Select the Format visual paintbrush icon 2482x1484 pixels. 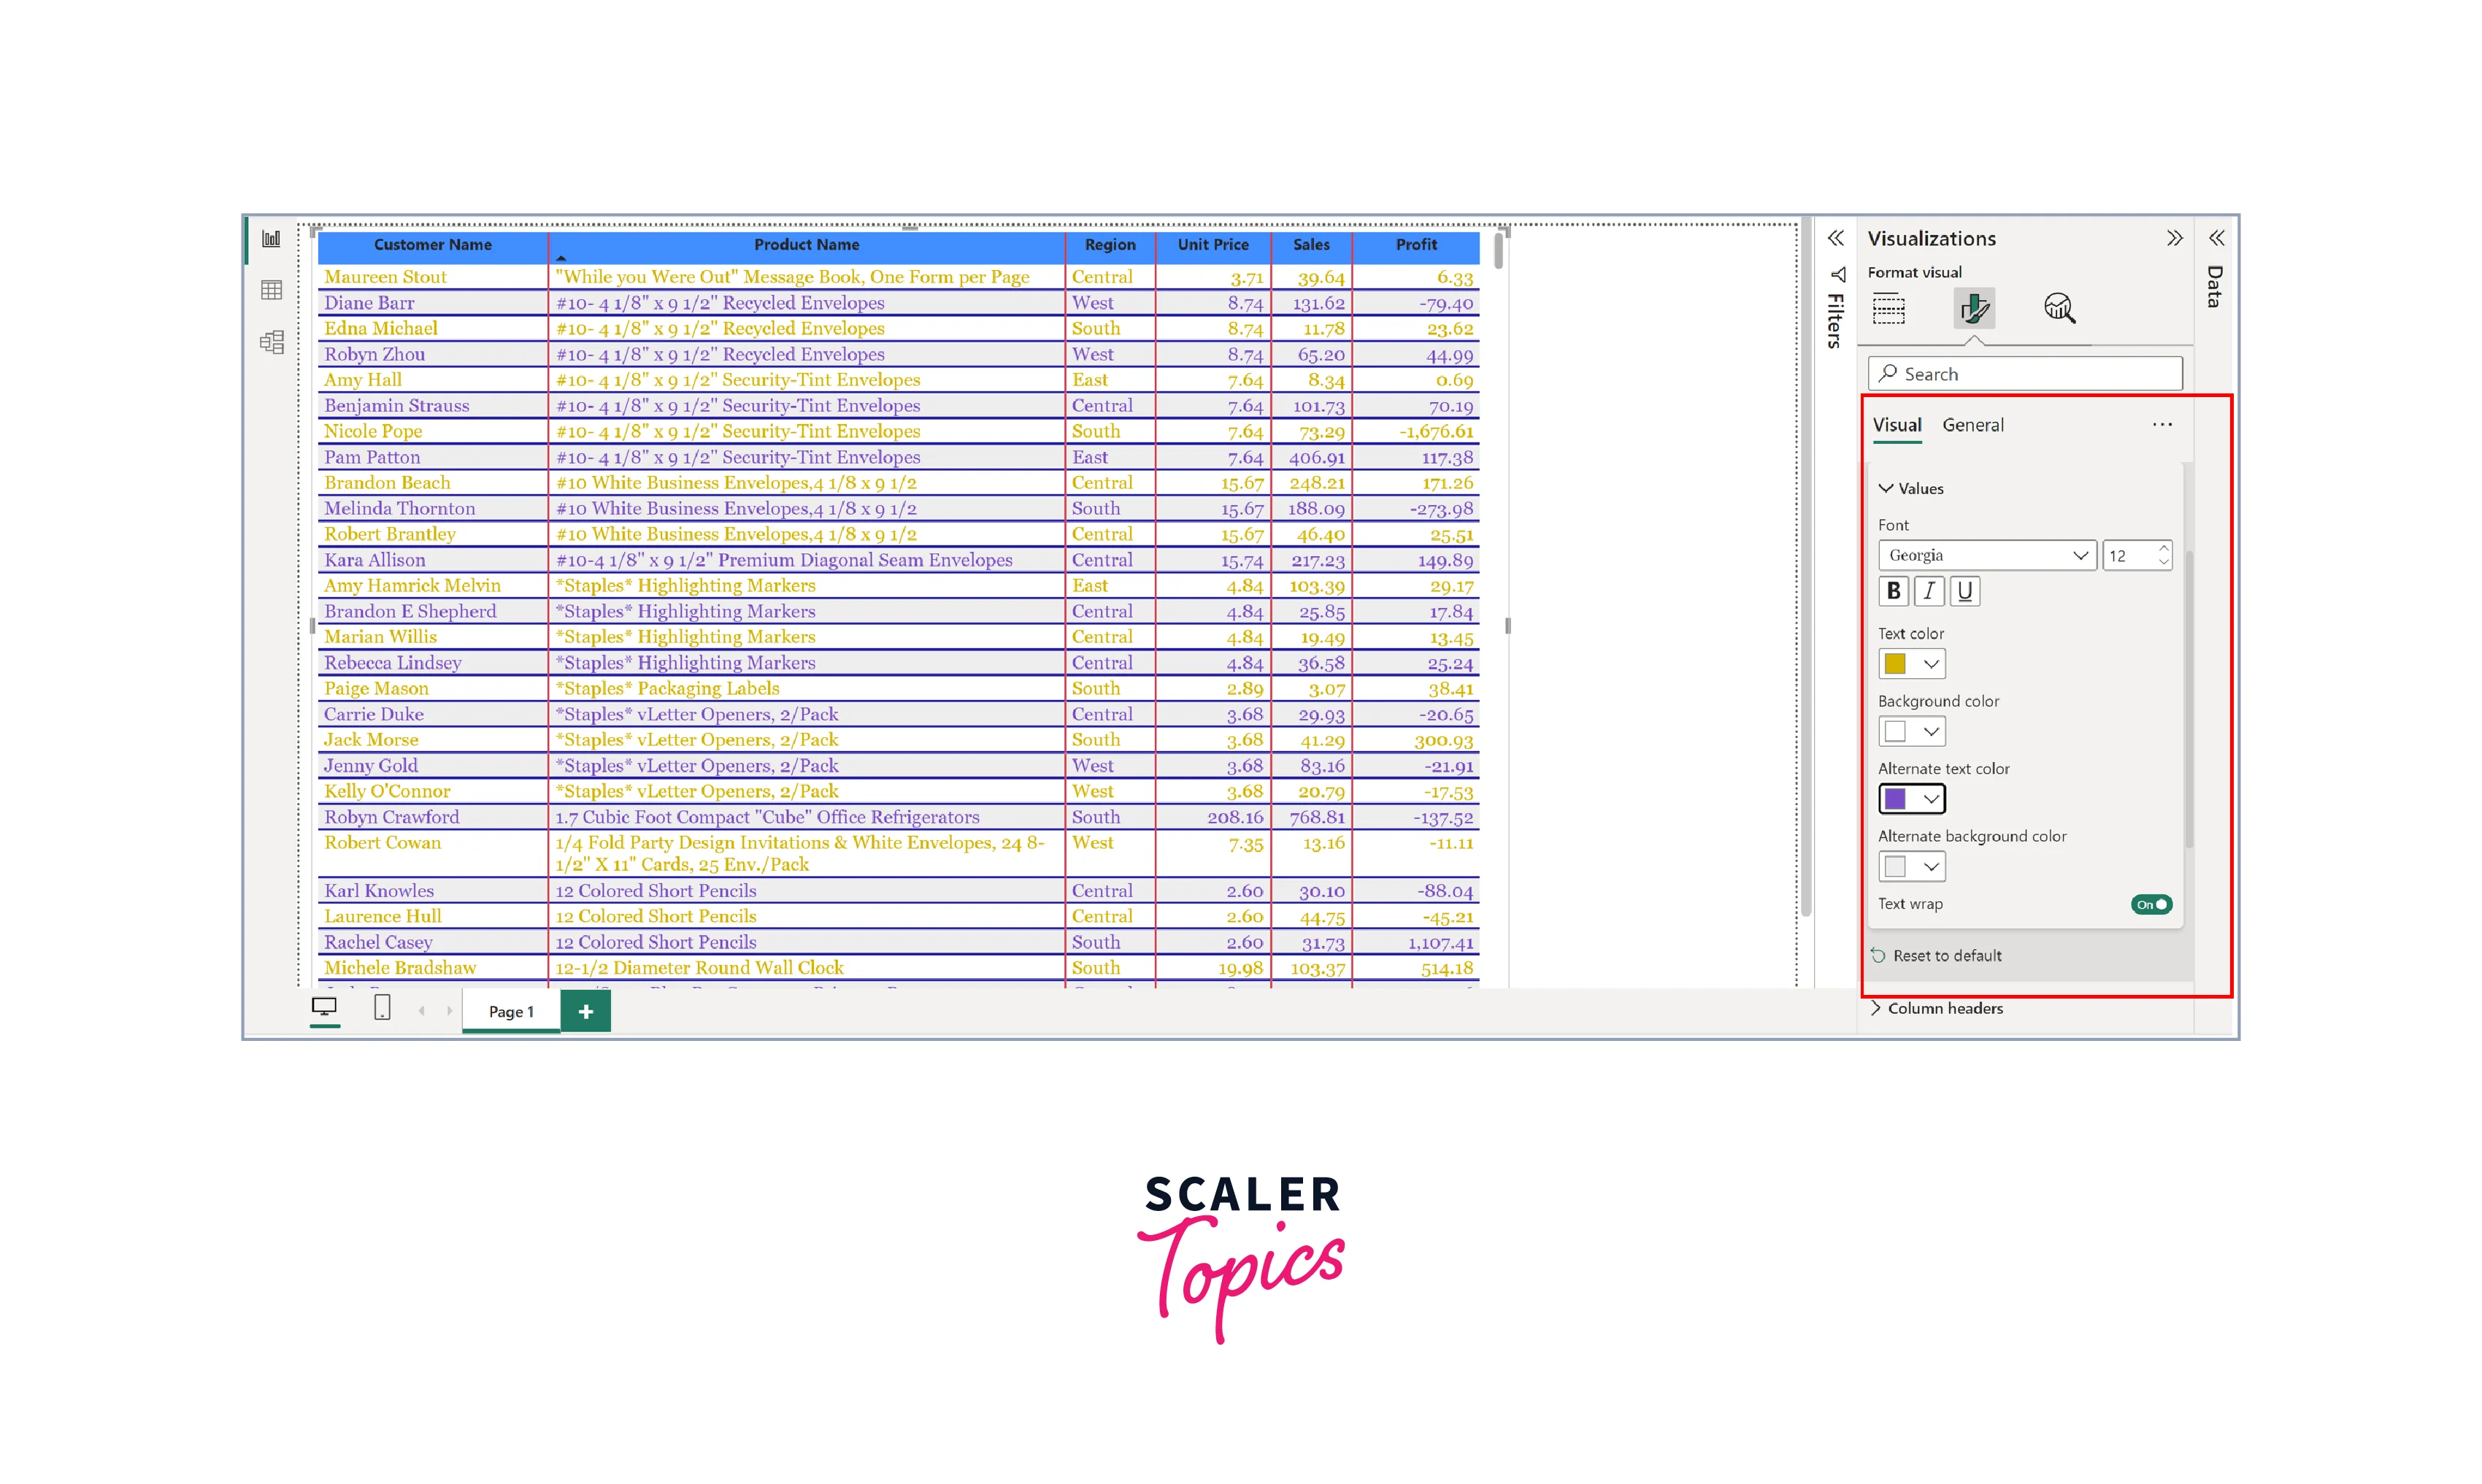(x=1974, y=309)
